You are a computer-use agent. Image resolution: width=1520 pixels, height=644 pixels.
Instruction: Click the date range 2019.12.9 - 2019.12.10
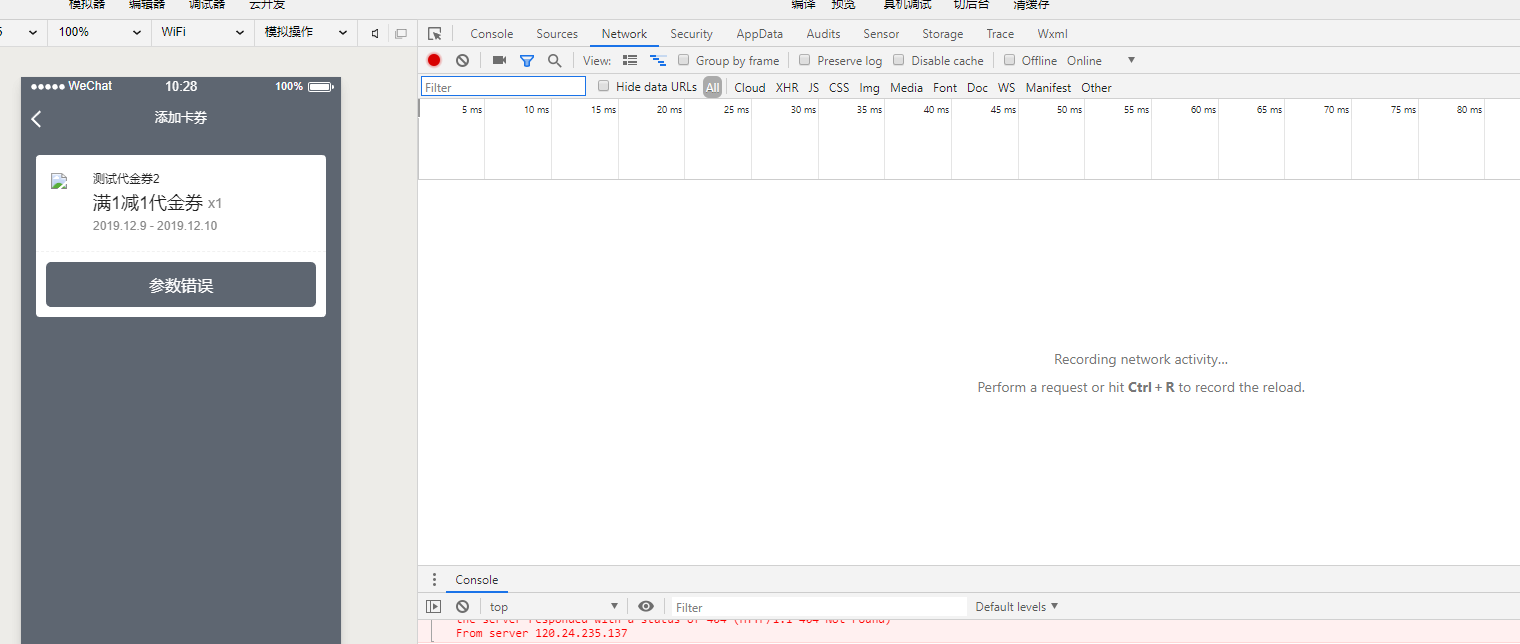pyautogui.click(x=155, y=226)
